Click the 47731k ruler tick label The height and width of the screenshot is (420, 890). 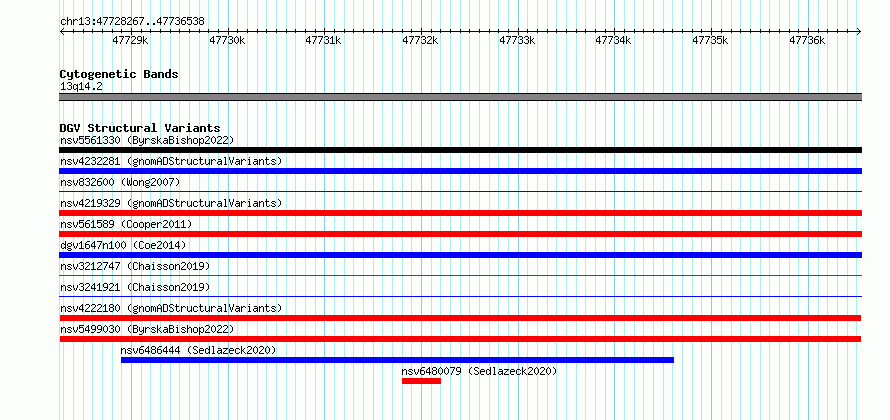[x=324, y=40]
